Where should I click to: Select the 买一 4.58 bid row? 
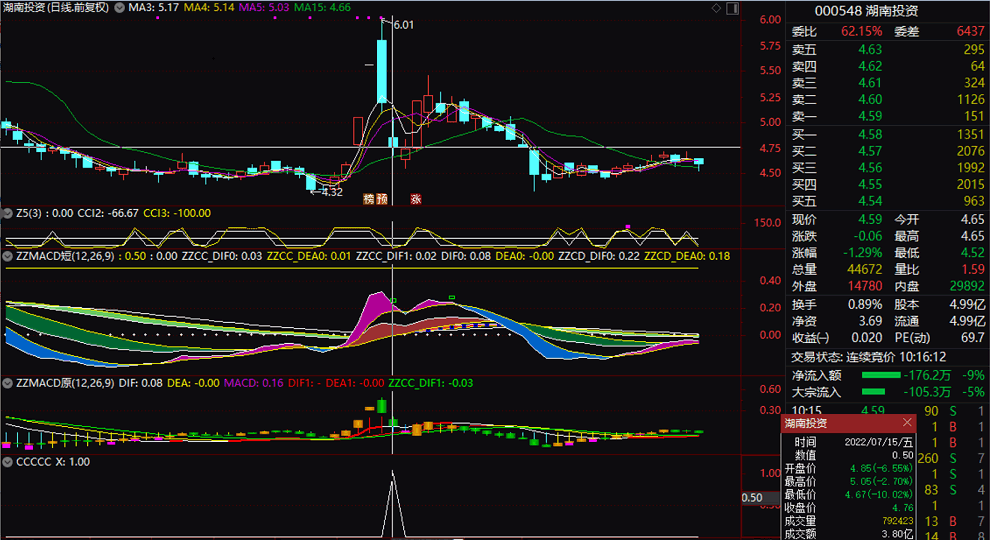(x=888, y=135)
